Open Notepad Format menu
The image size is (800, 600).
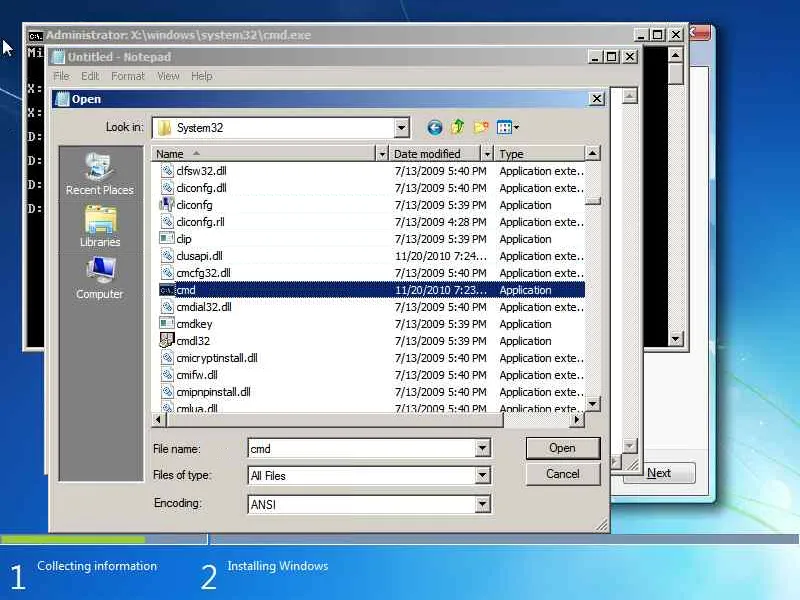128,76
